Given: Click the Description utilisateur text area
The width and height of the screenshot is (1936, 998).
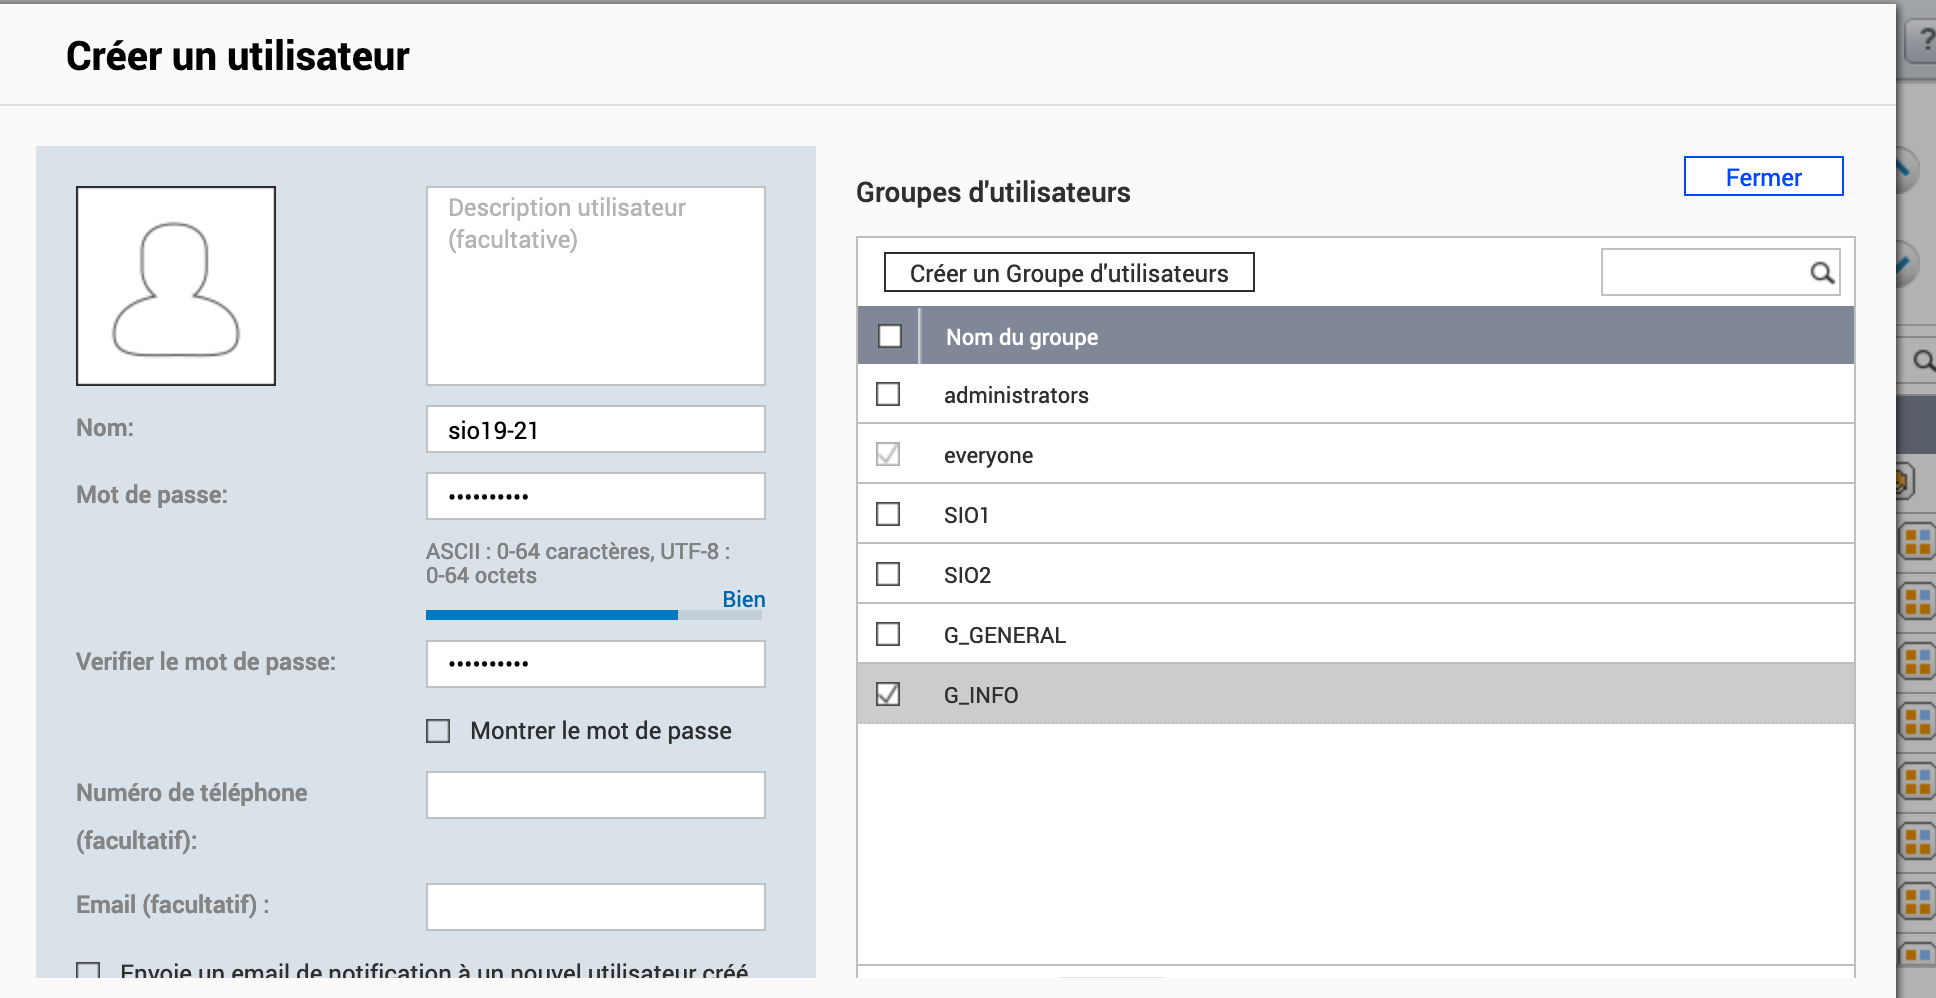Looking at the screenshot, I should pos(596,286).
